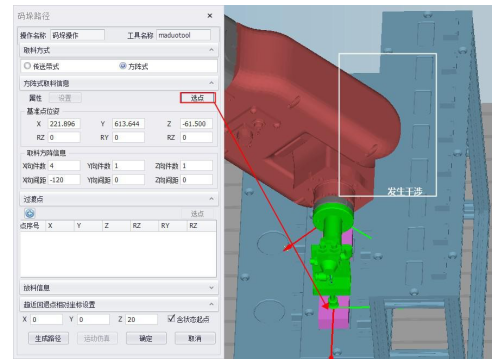This screenshot has width=498, height=363.
Task: Click the Z column header in table
Action: click(x=107, y=226)
